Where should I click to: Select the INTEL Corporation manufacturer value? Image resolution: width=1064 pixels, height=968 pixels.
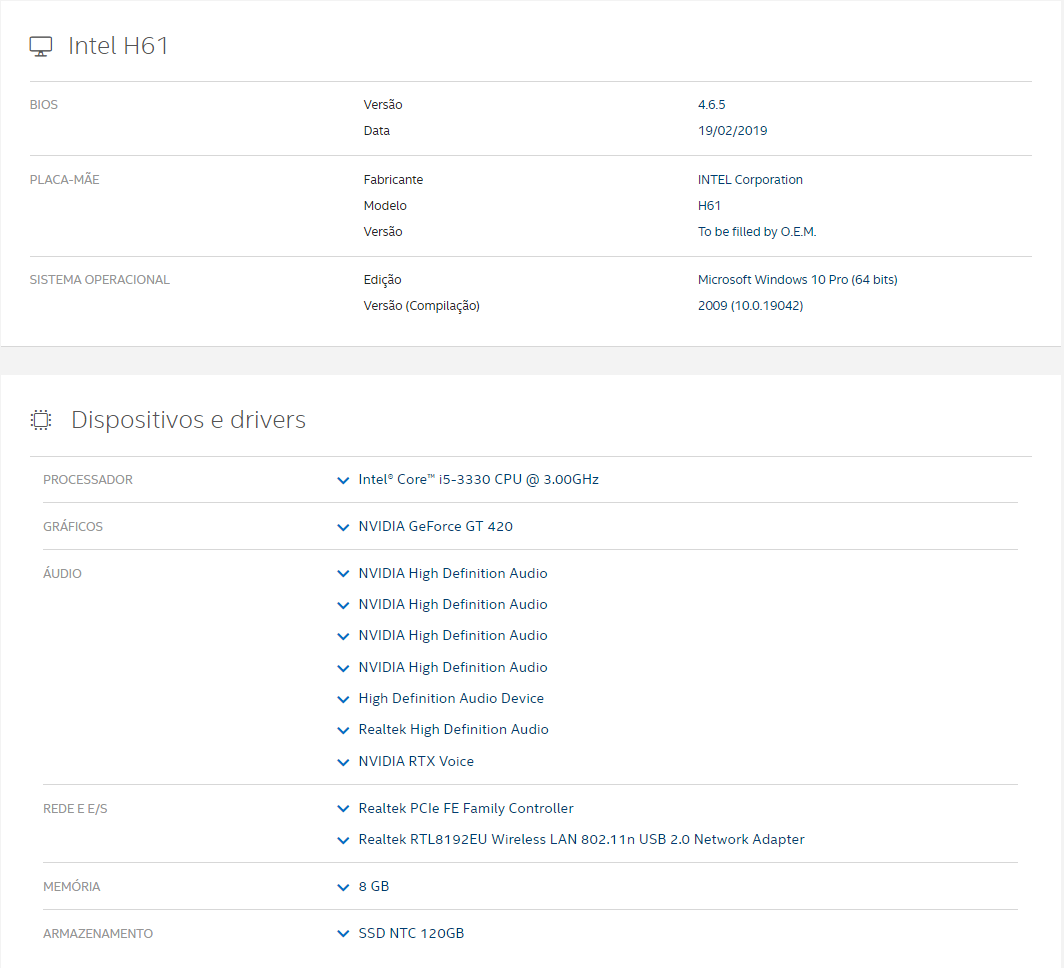750,180
